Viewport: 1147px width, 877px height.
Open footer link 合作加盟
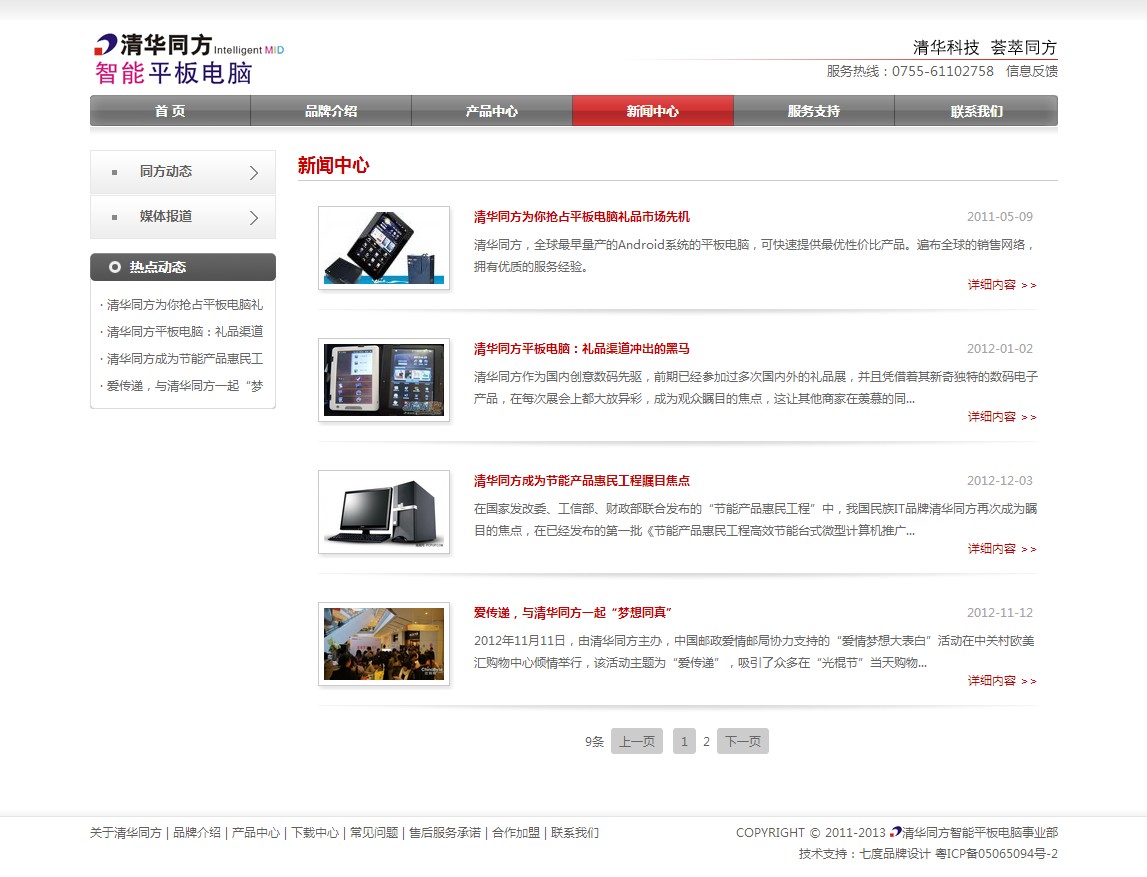click(x=516, y=832)
